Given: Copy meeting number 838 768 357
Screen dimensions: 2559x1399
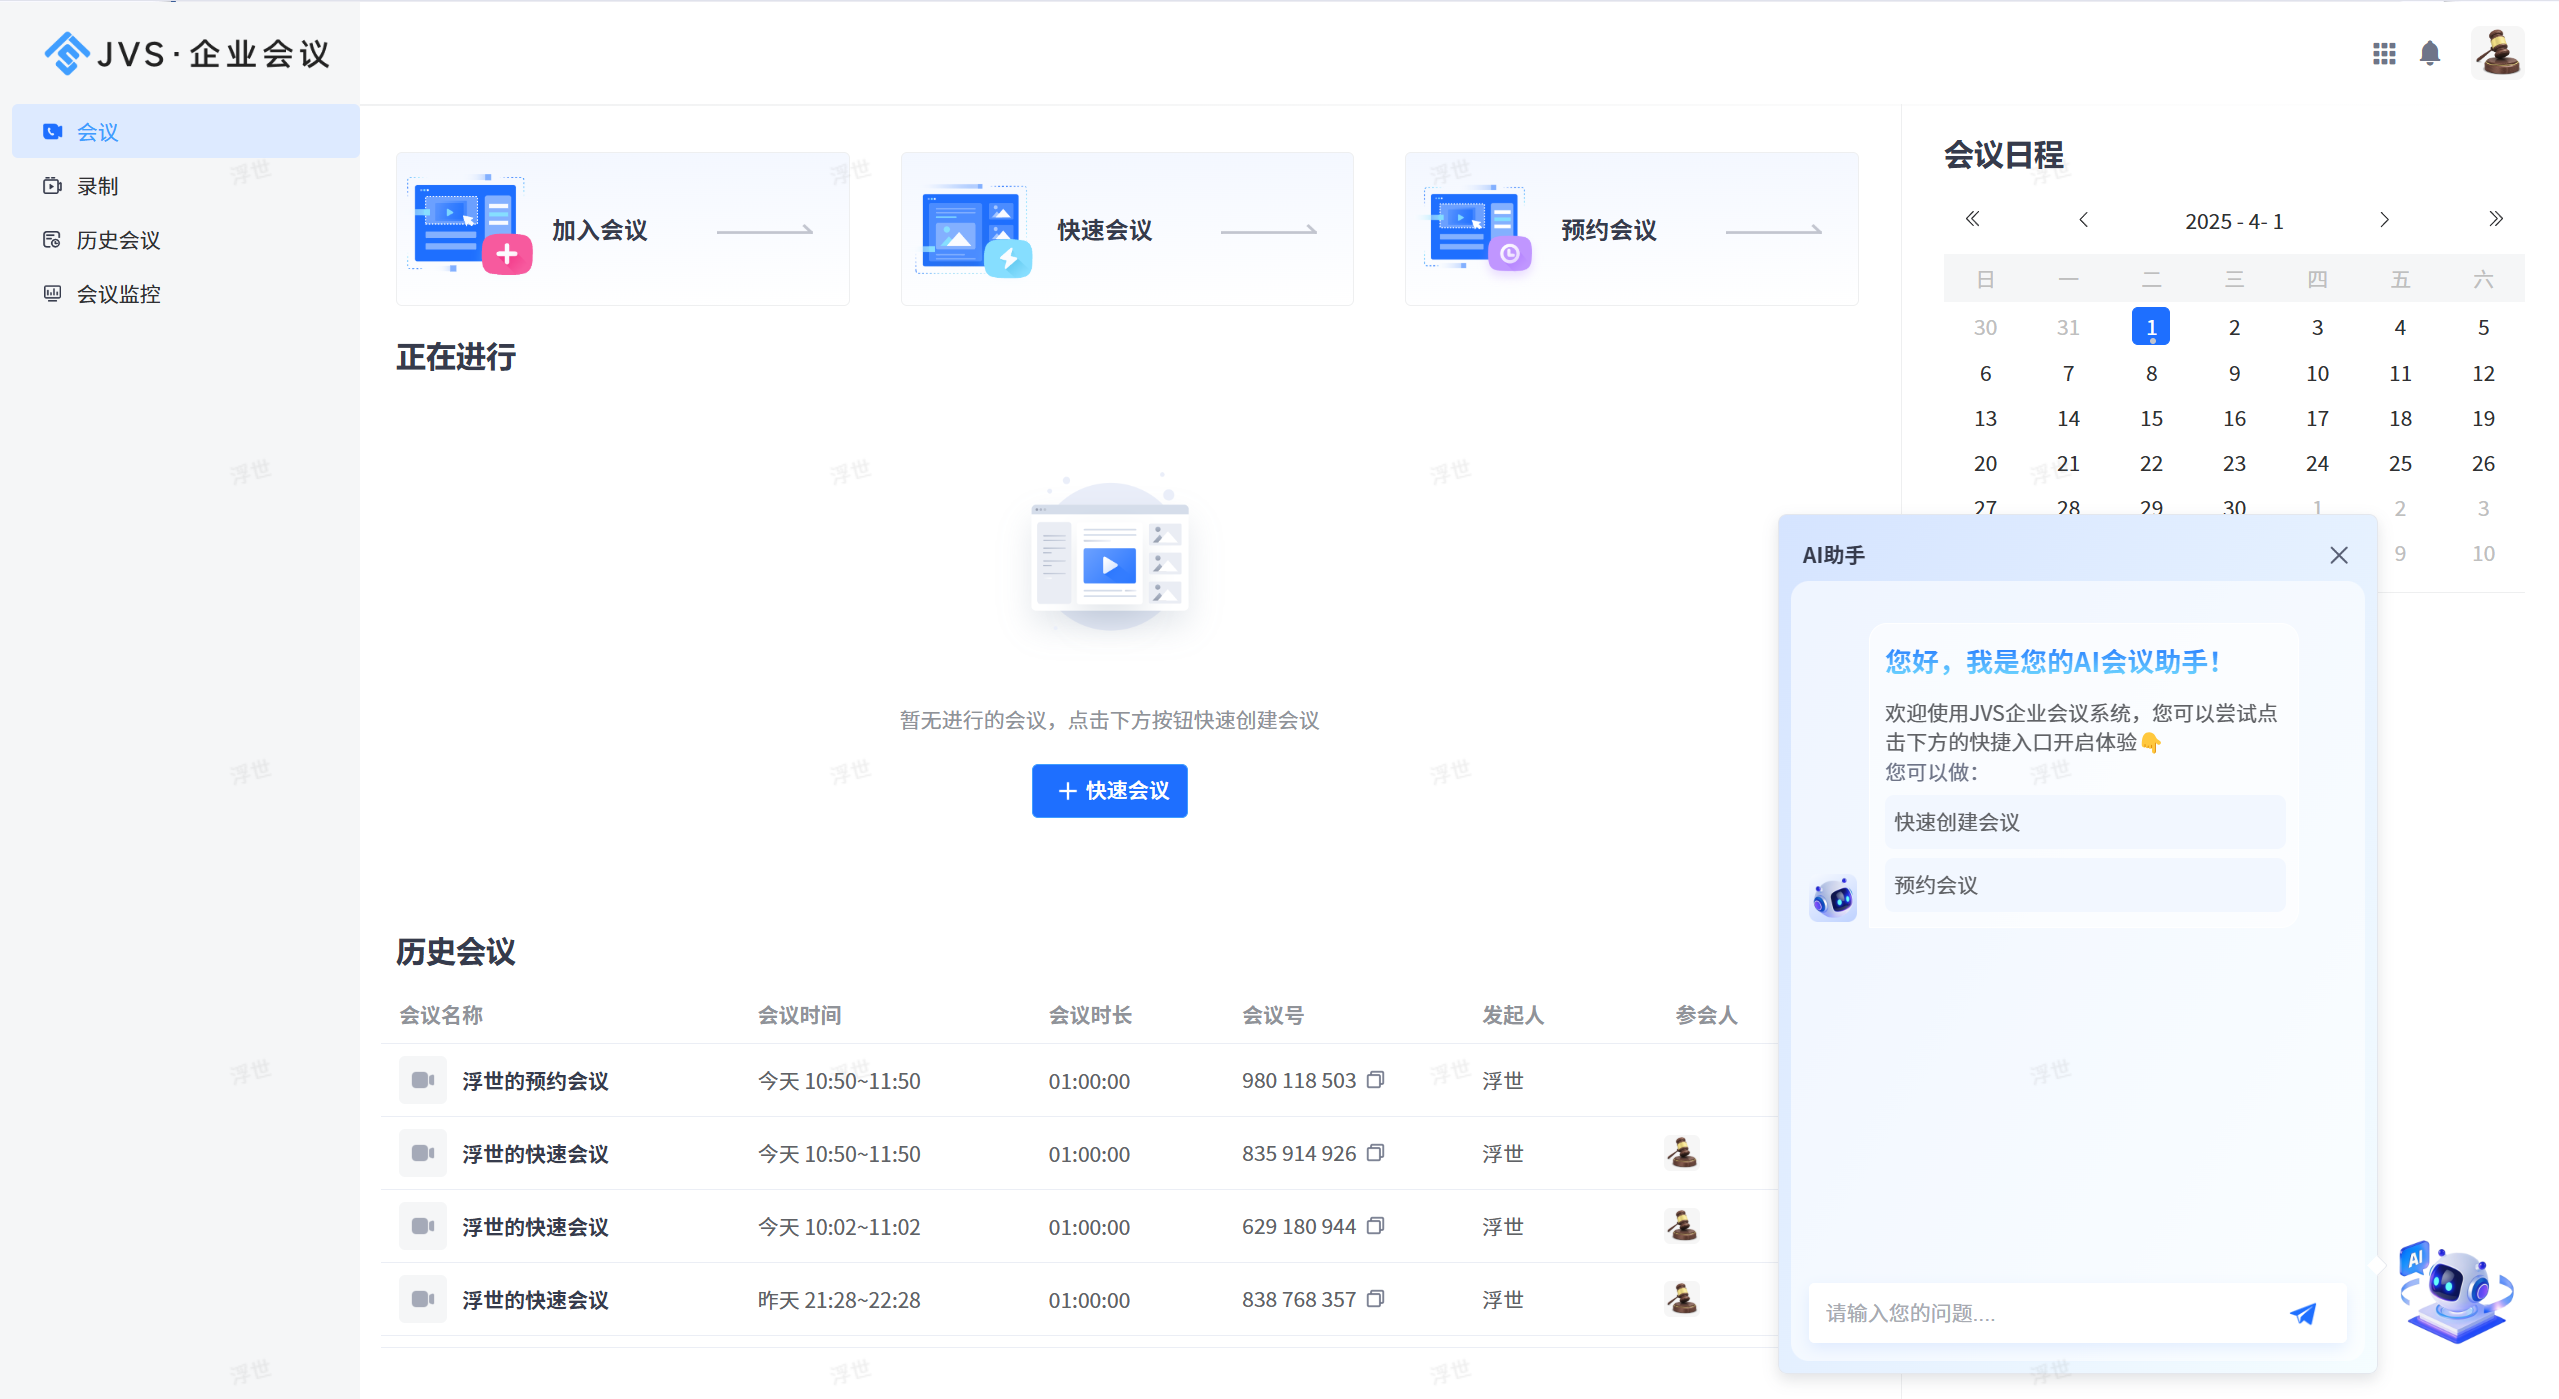Looking at the screenshot, I should [1375, 1299].
